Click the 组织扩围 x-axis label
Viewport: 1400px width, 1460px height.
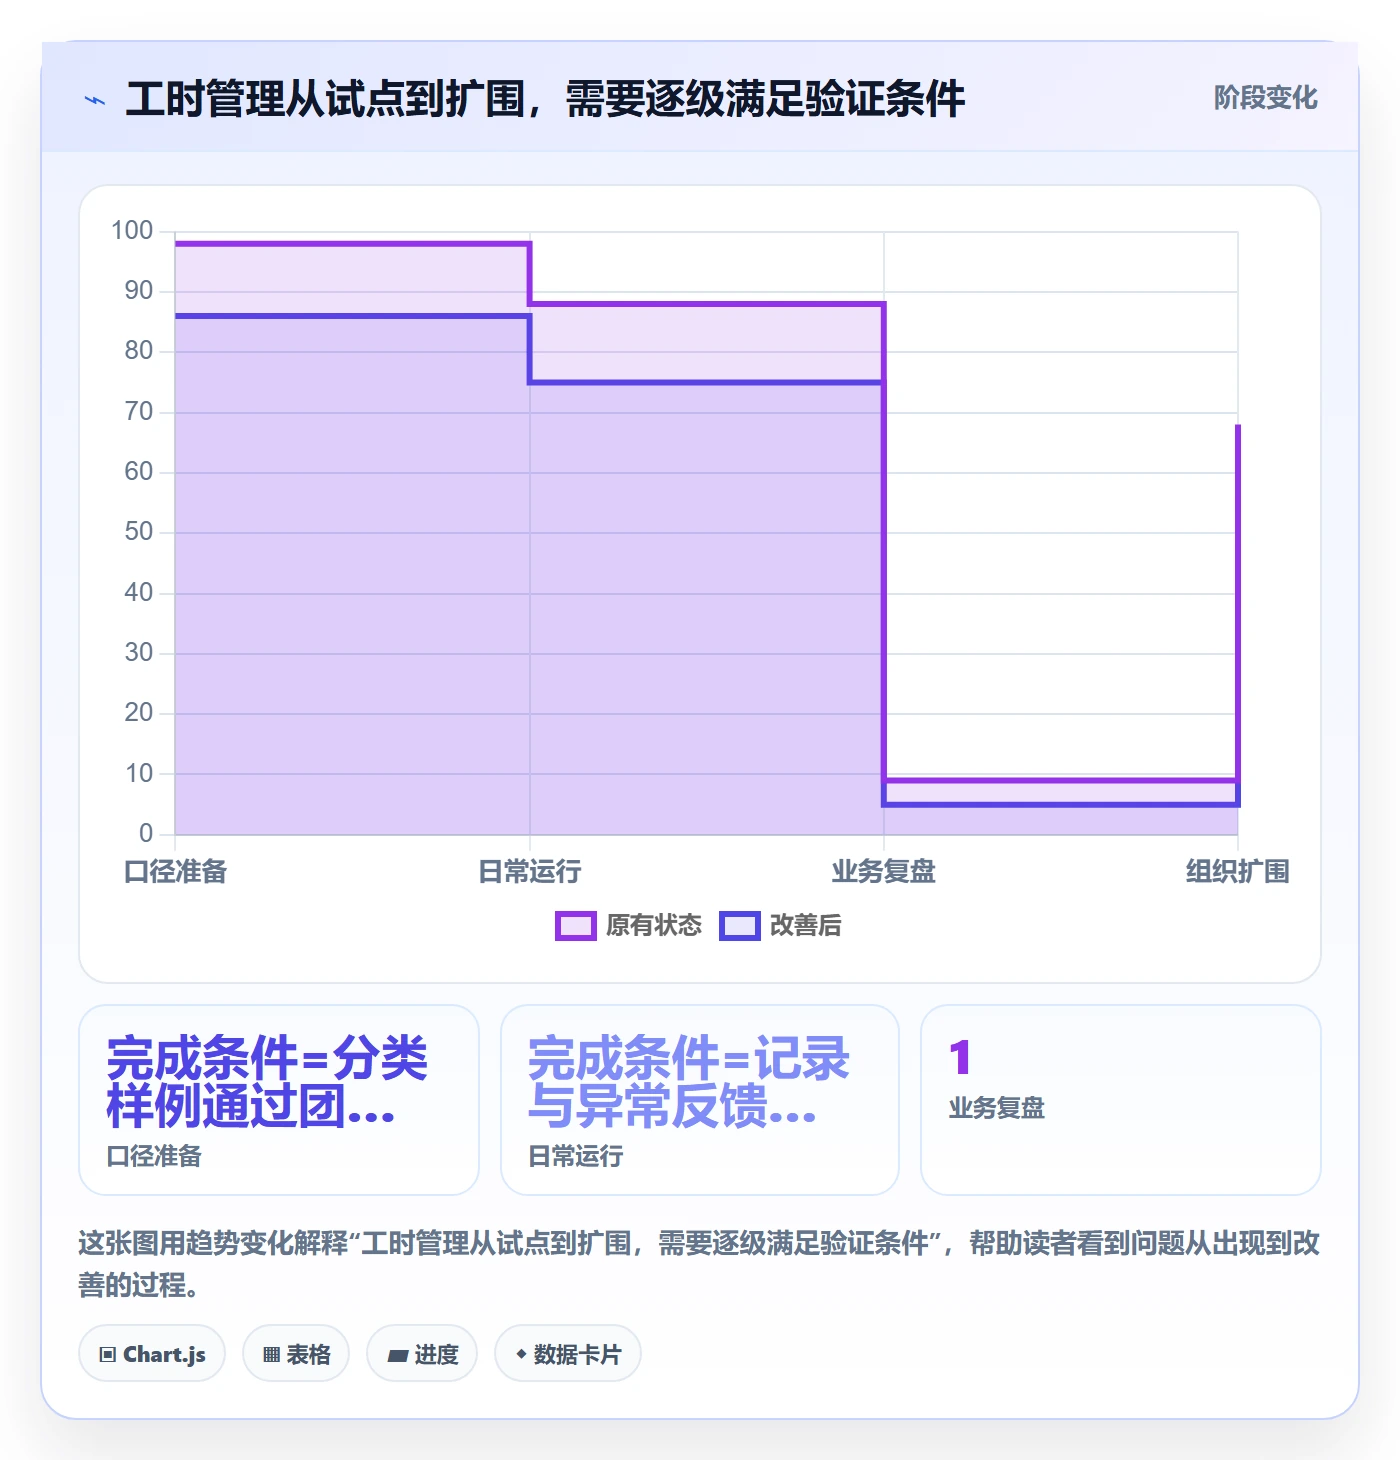[1238, 872]
